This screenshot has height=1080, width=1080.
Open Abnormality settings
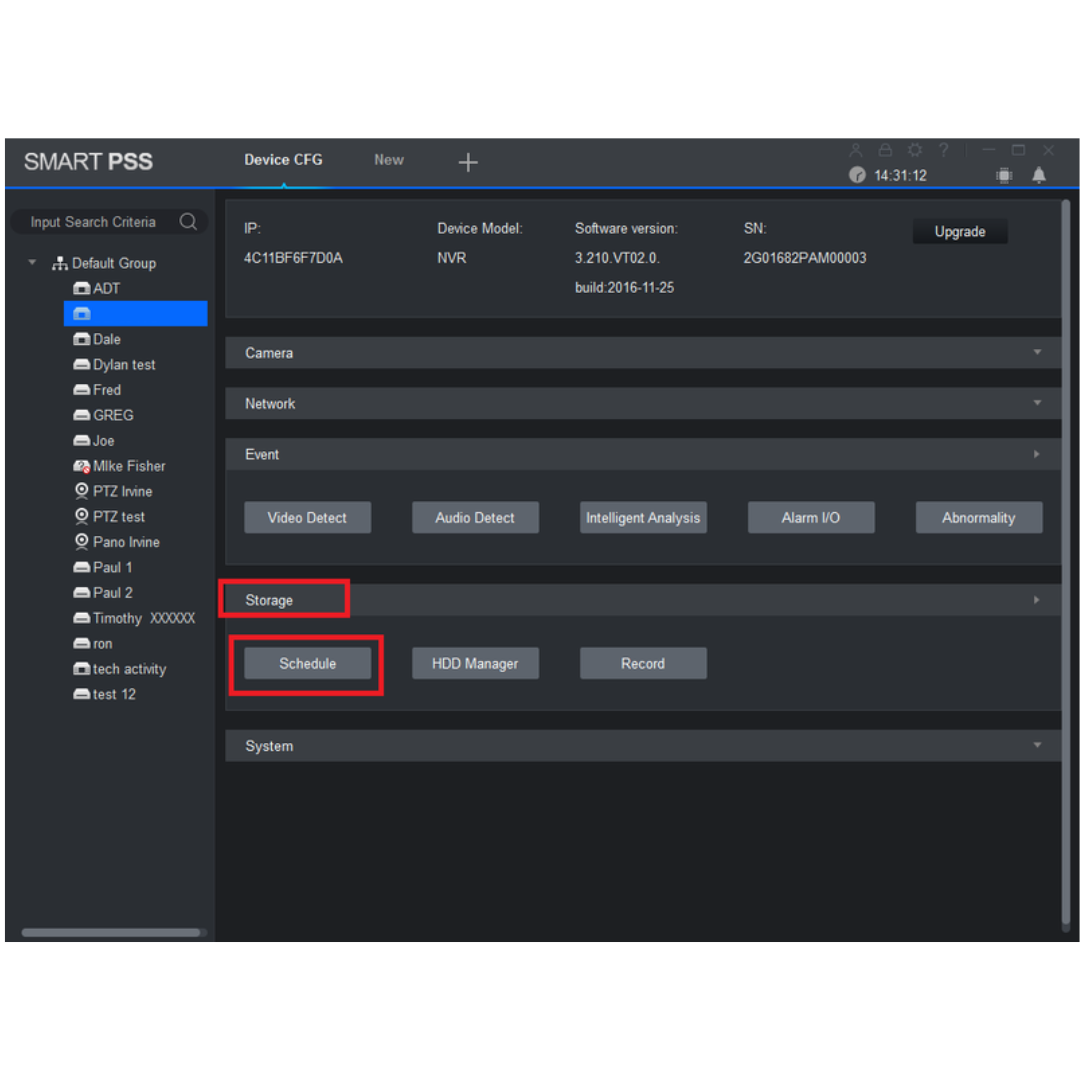click(978, 517)
